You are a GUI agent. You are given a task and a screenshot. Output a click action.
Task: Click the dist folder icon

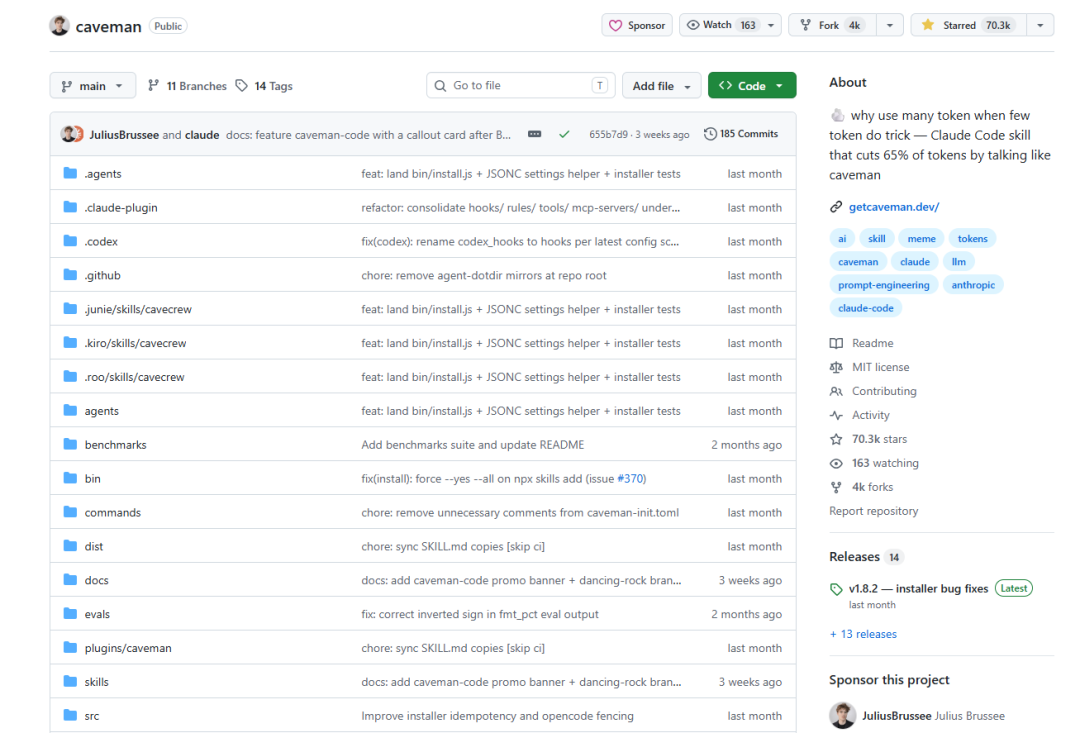point(70,546)
